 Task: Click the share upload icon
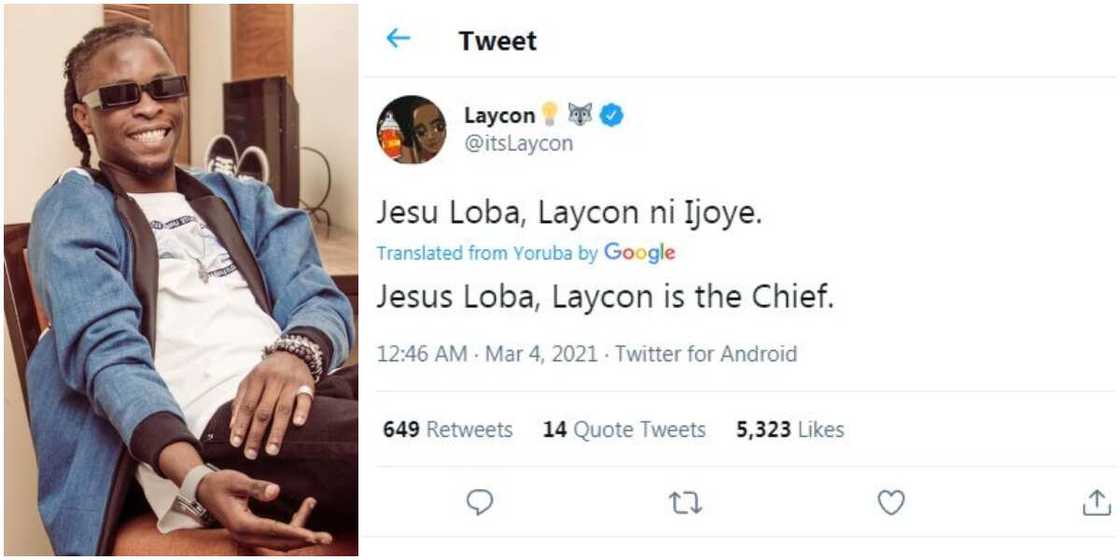pyautogui.click(x=1096, y=503)
